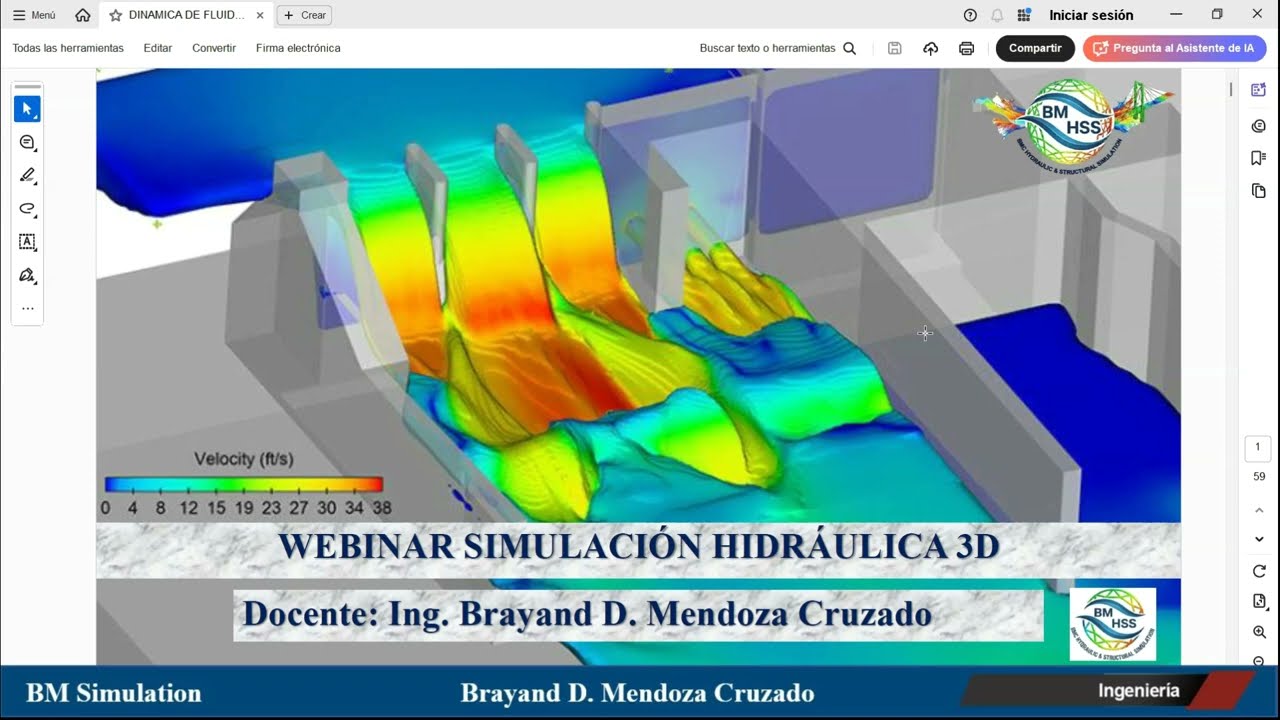Go to next page down chevron
The image size is (1280, 720).
1259,539
